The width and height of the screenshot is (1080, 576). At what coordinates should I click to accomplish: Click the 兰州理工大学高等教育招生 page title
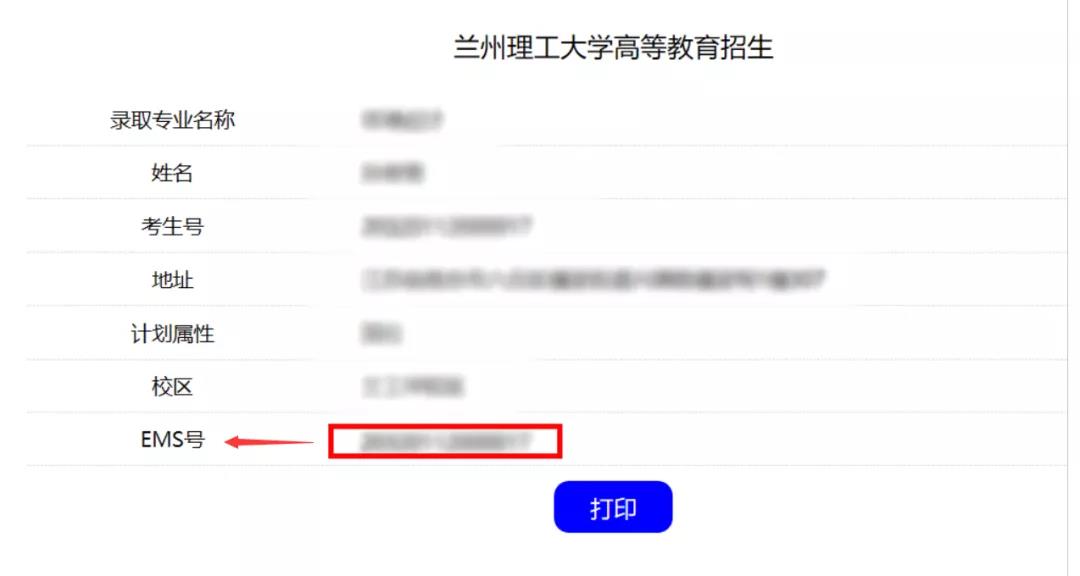click(613, 47)
